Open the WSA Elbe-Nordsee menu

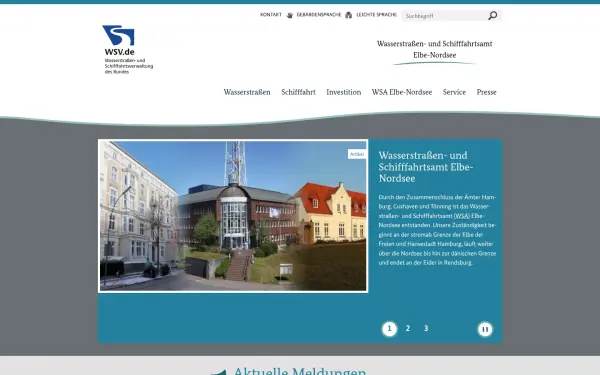coord(402,92)
